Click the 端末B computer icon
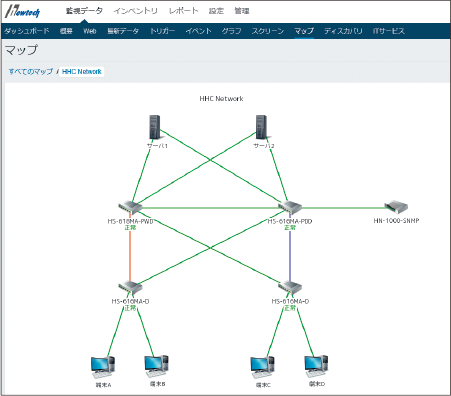This screenshot has width=451, height=396. 156,366
